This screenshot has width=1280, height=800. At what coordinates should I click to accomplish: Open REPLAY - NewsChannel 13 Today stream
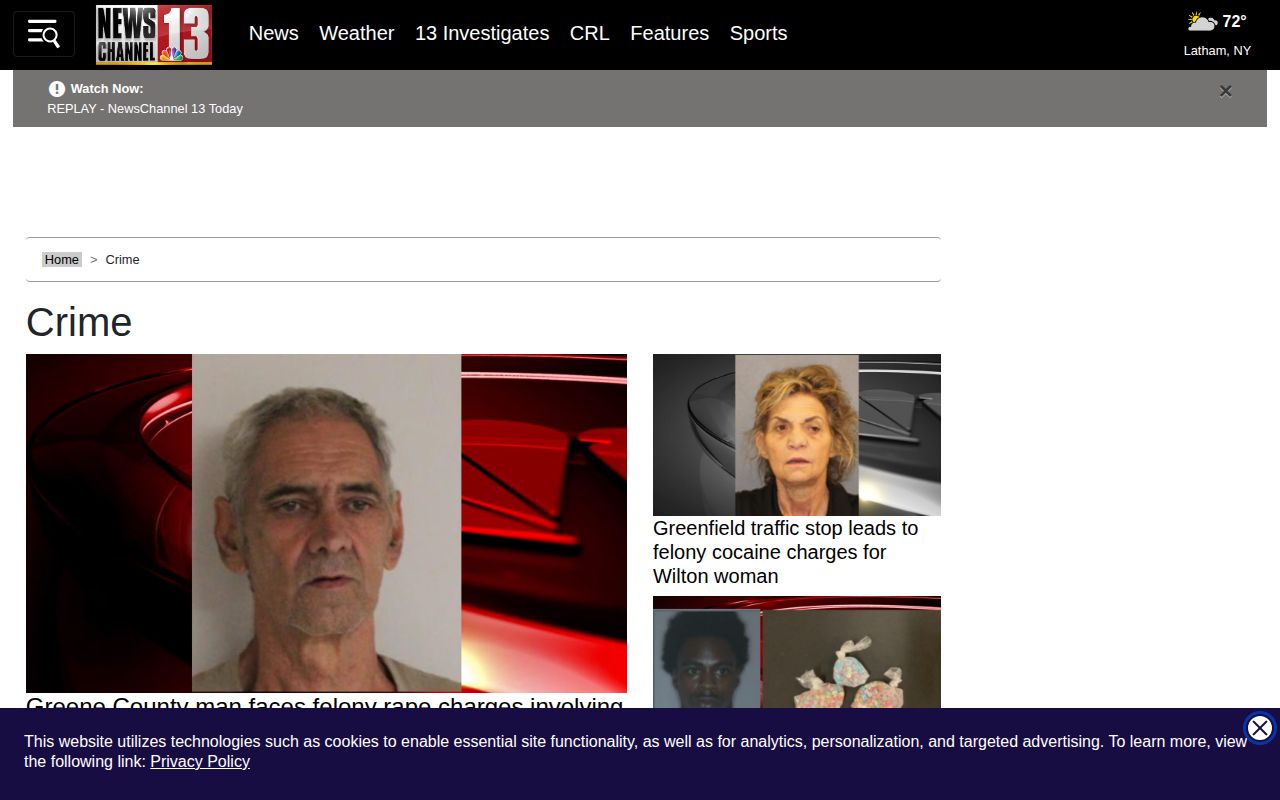coord(145,108)
